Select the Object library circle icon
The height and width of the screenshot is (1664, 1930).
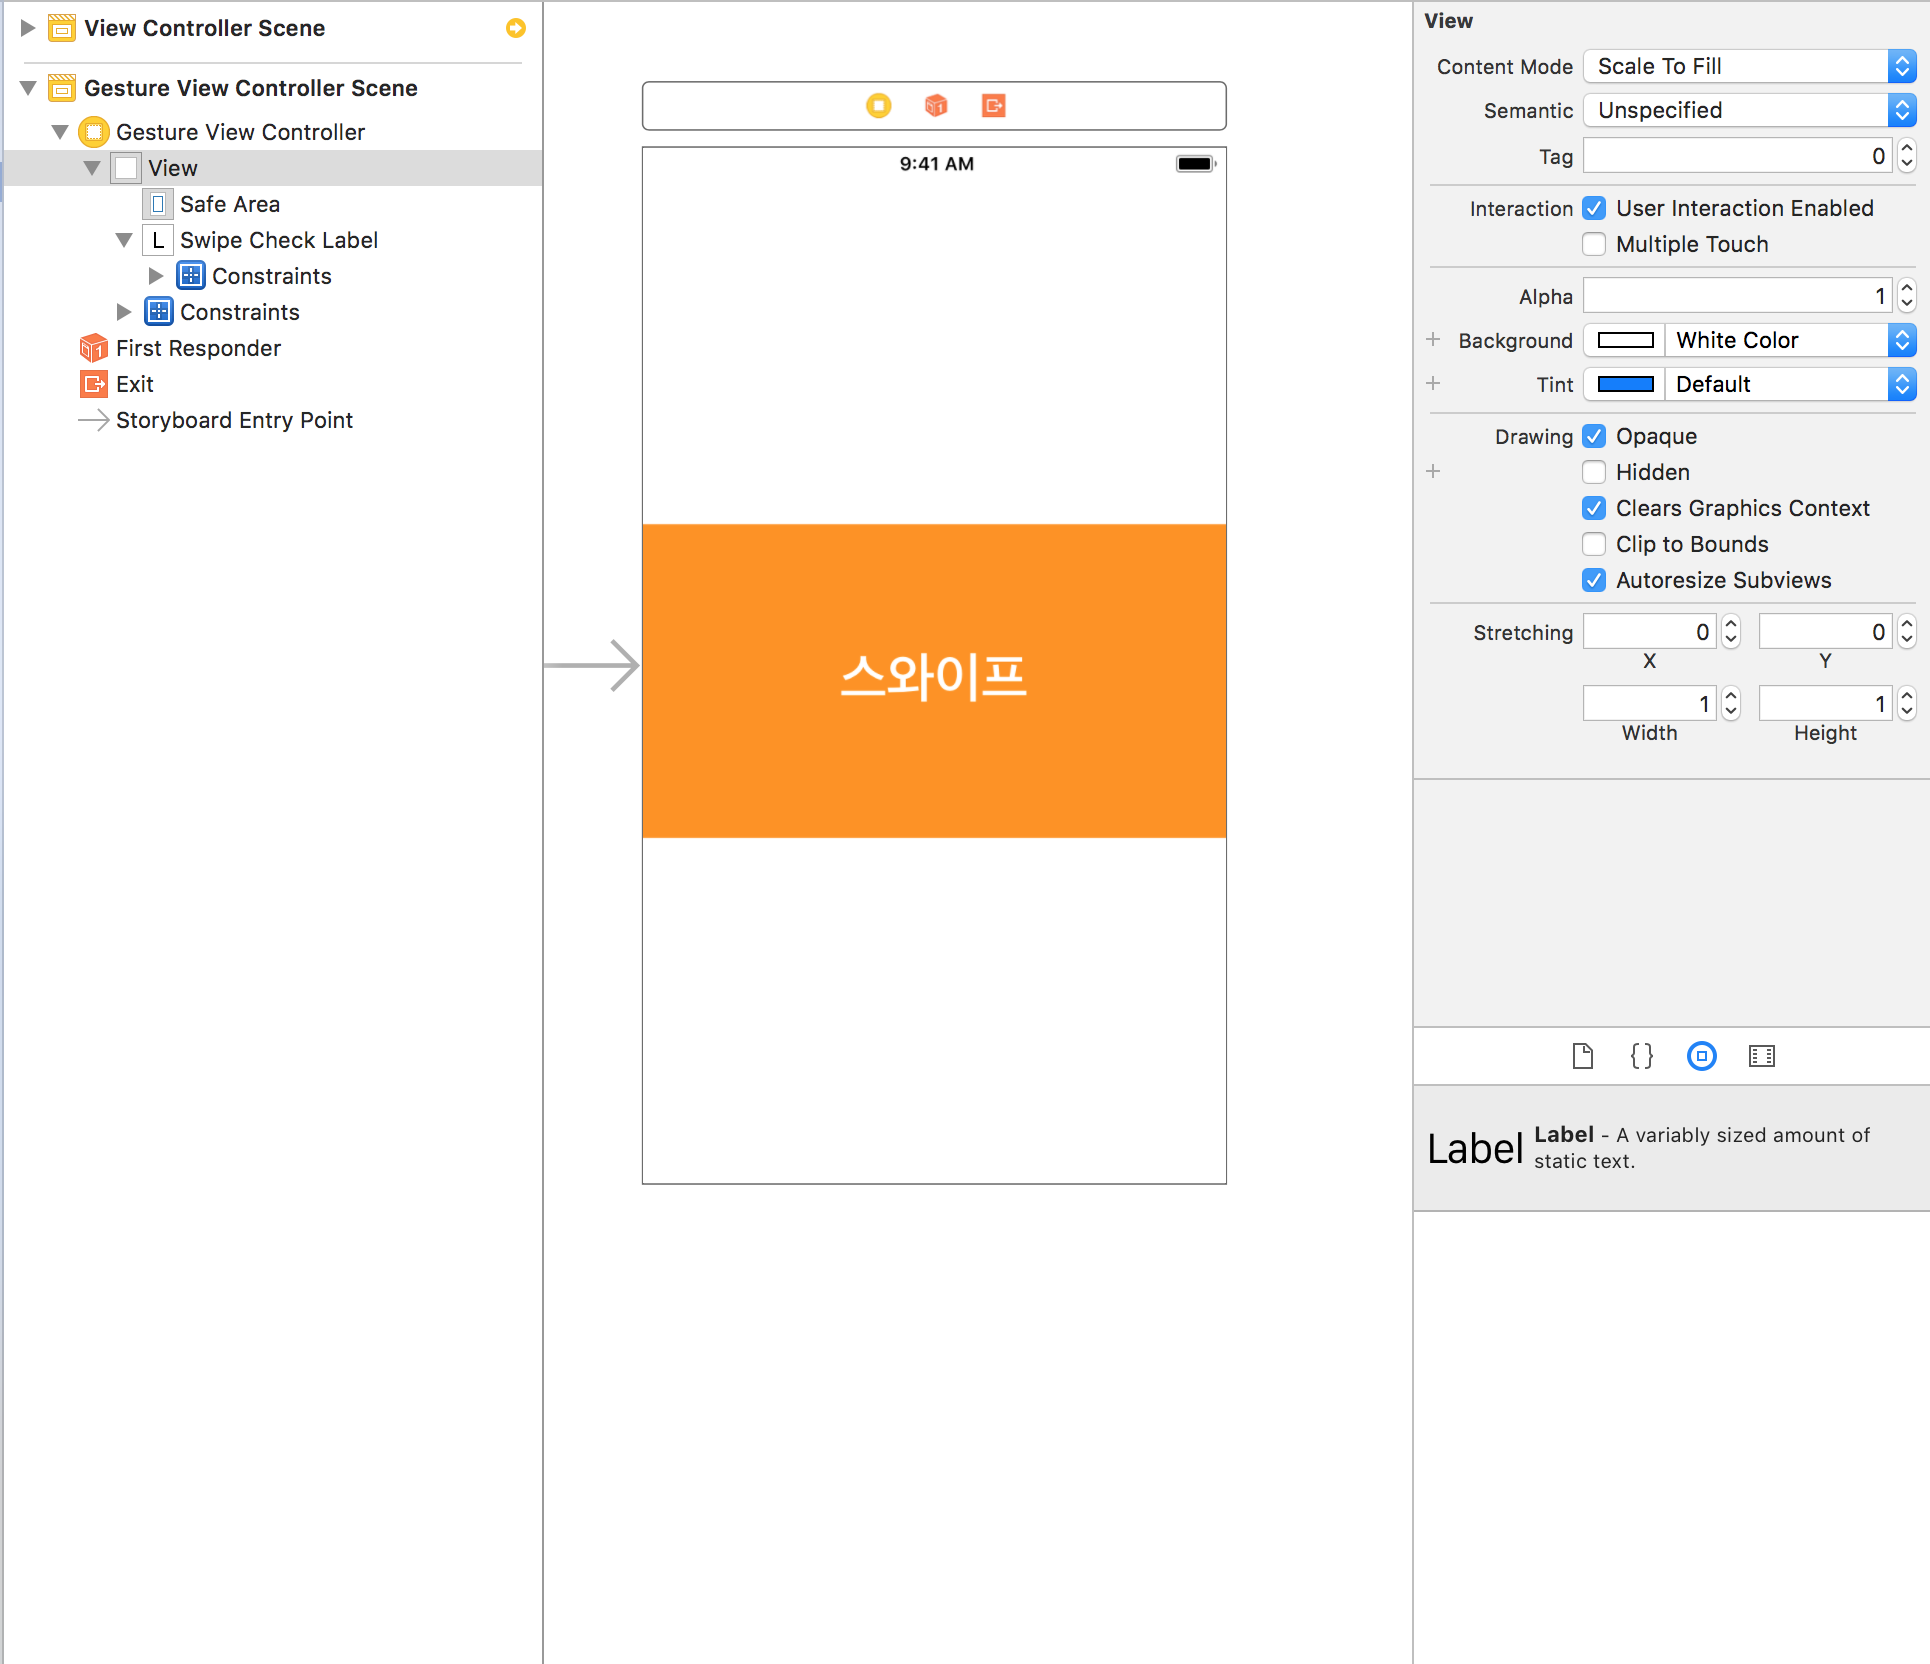click(x=1702, y=1056)
